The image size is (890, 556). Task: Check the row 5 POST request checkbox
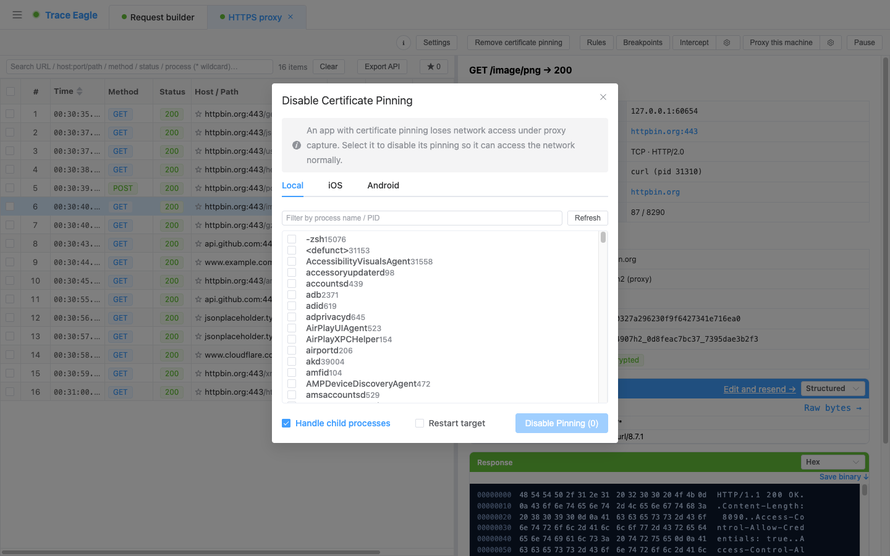(10, 188)
